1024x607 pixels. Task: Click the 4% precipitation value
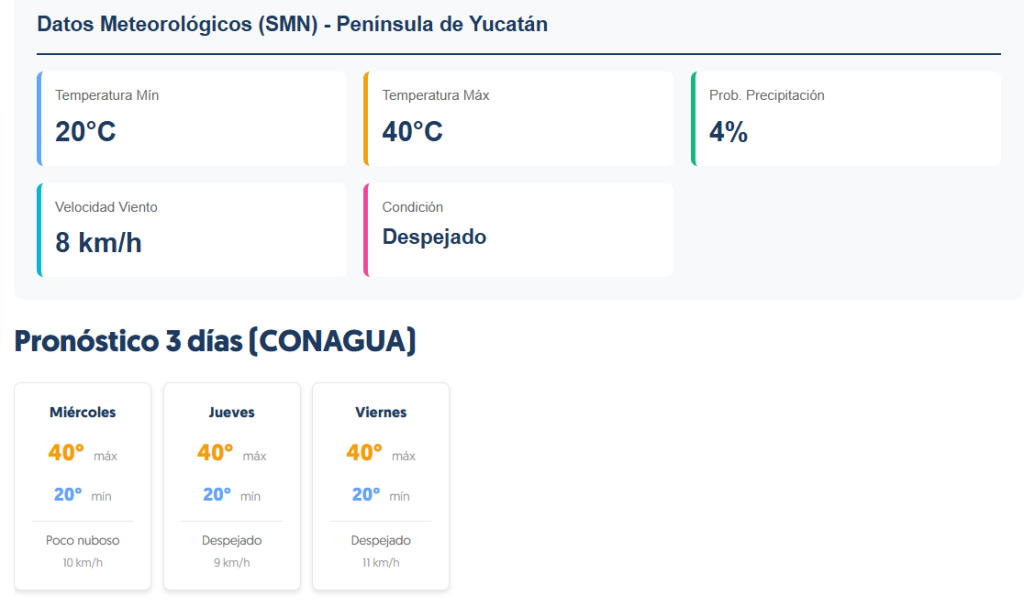[x=728, y=132]
